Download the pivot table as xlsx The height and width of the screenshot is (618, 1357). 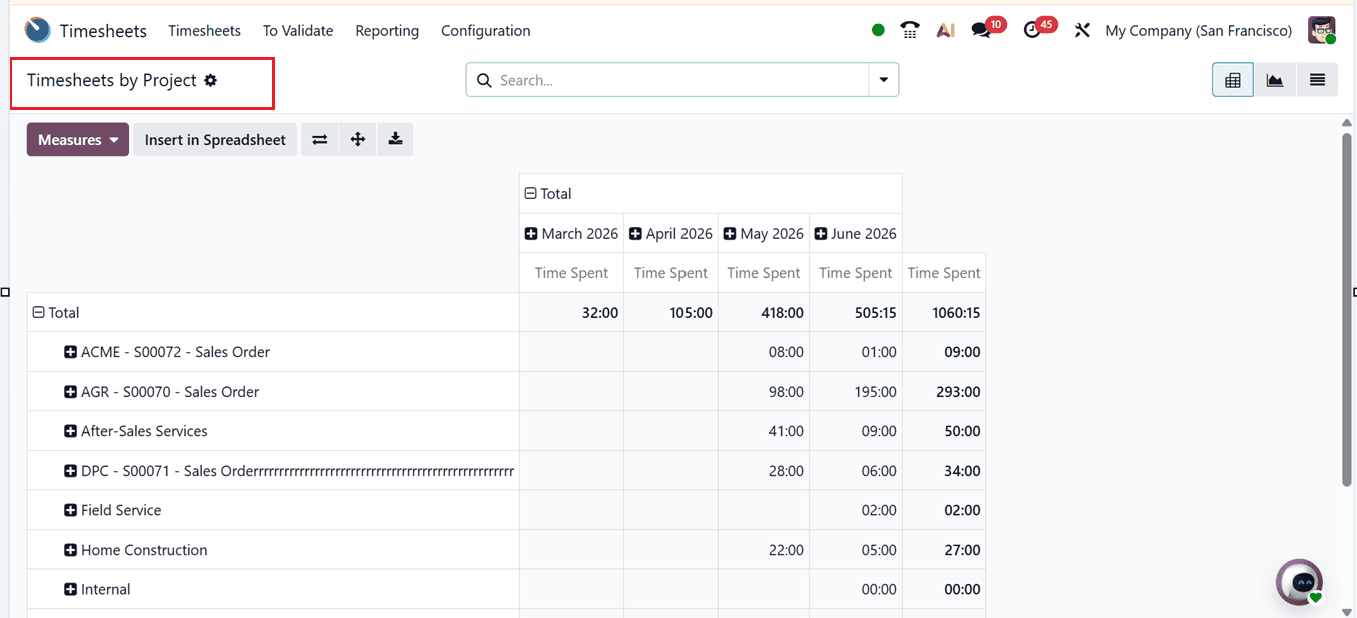[396, 140]
